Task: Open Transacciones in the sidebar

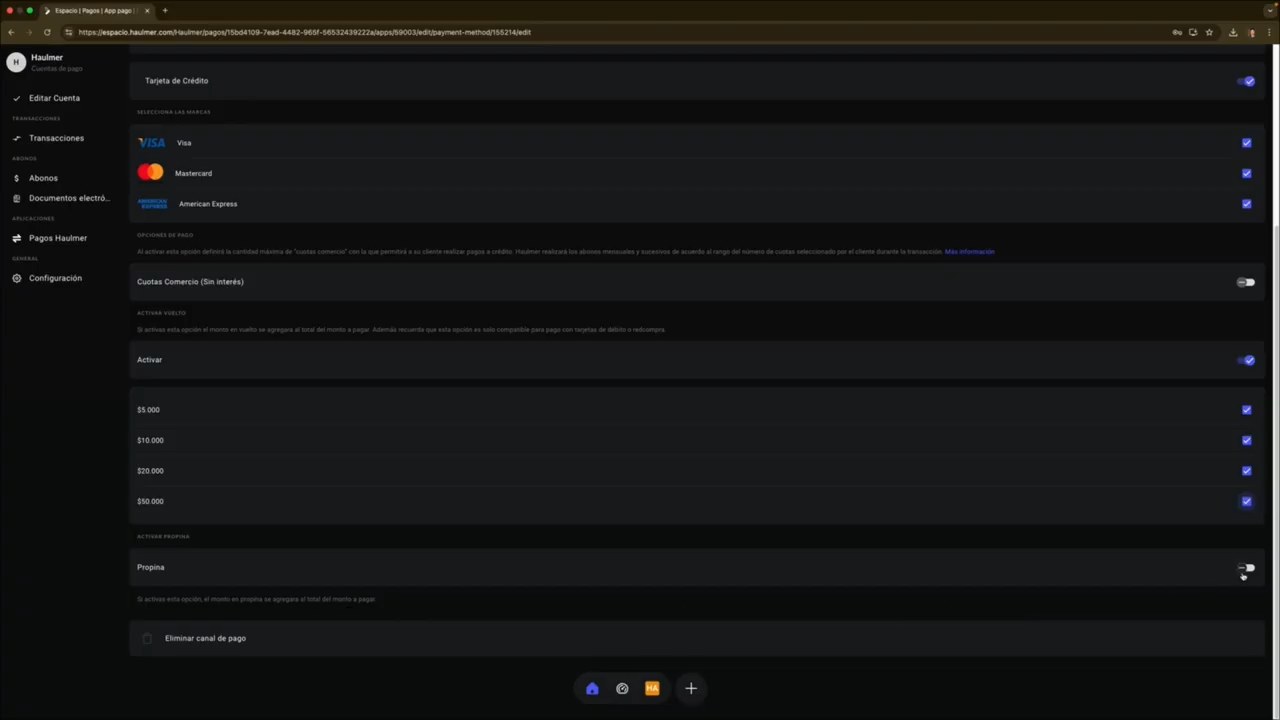Action: (56, 138)
